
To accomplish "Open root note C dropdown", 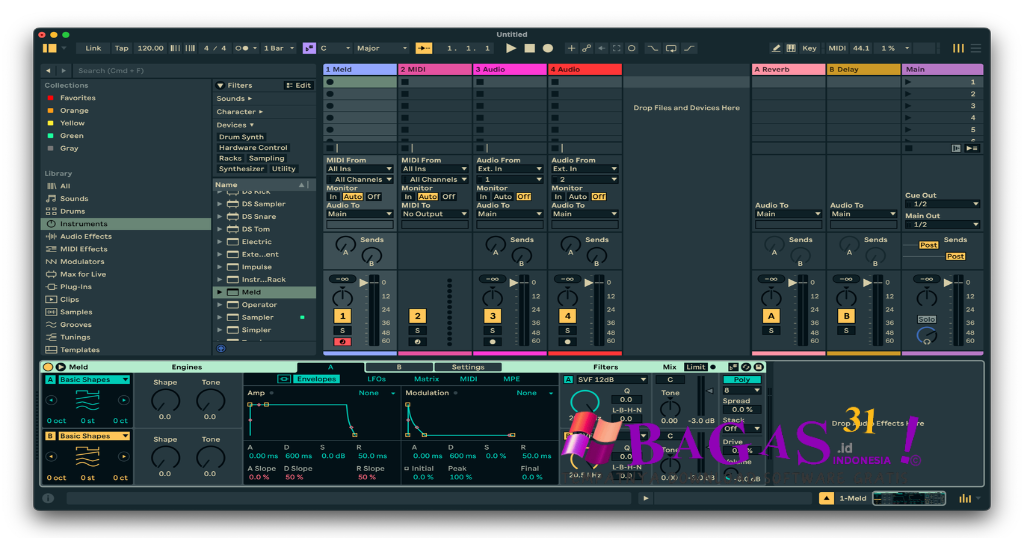I will point(335,48).
